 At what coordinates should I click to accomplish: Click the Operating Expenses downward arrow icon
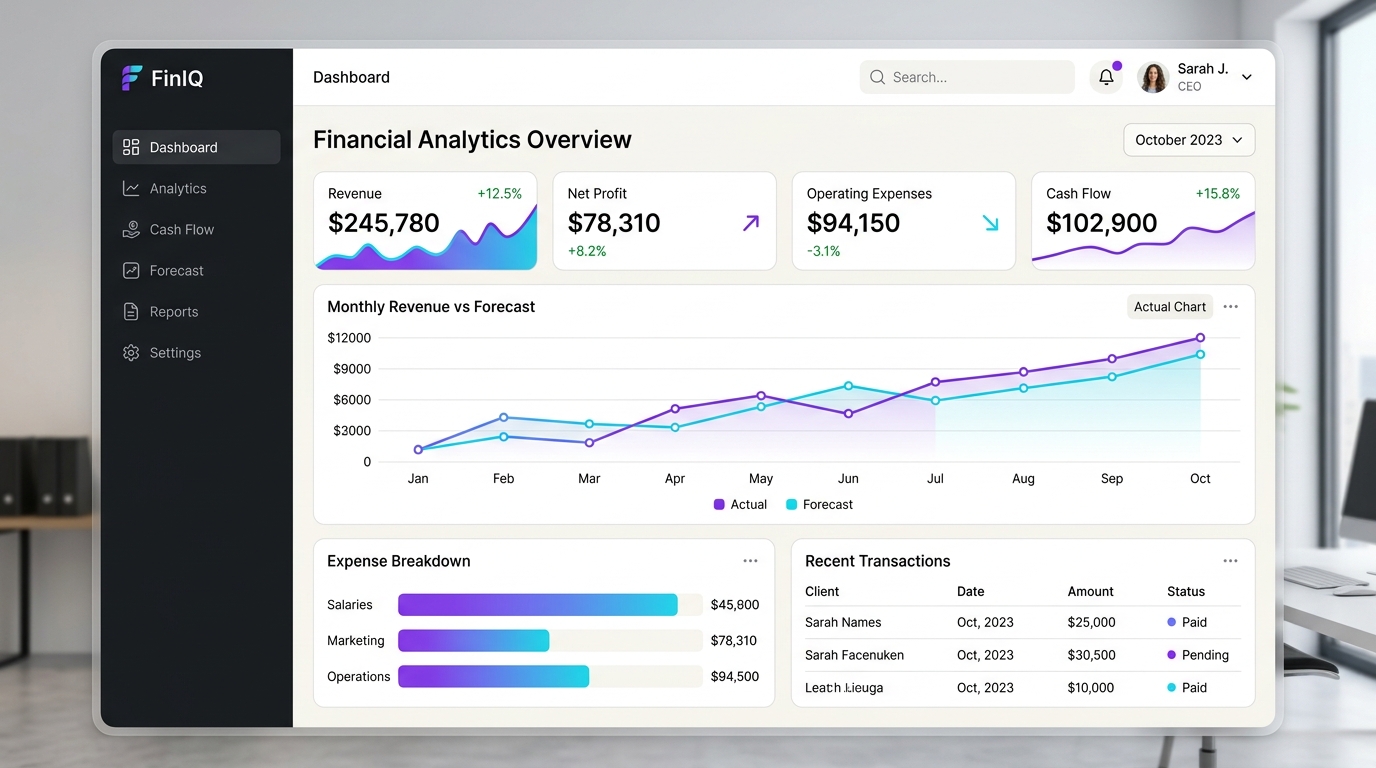point(990,223)
